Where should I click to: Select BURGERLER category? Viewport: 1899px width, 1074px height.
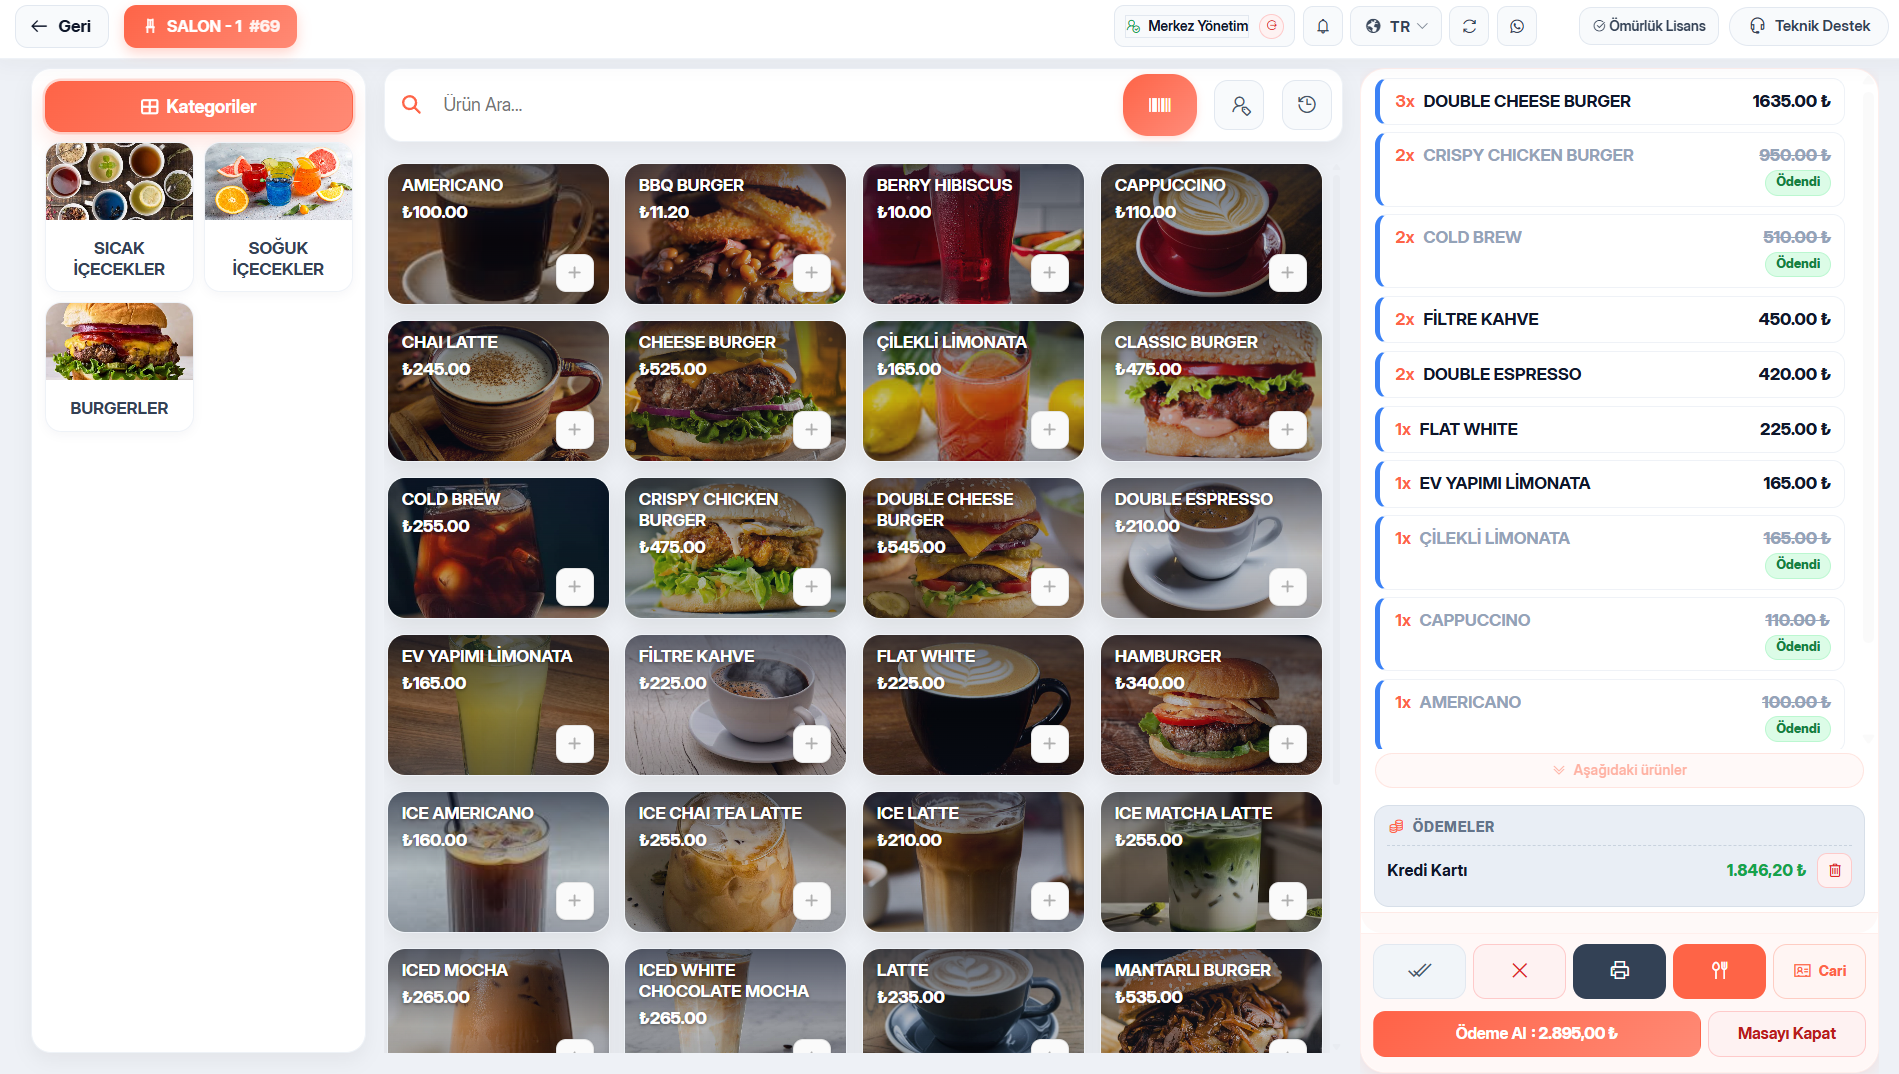click(119, 367)
